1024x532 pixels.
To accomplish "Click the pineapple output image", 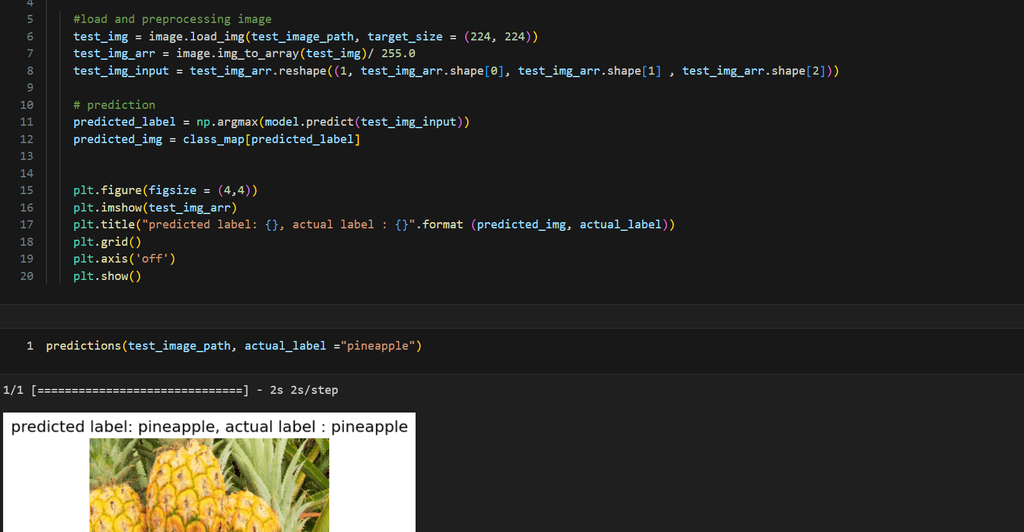I will pyautogui.click(x=209, y=485).
